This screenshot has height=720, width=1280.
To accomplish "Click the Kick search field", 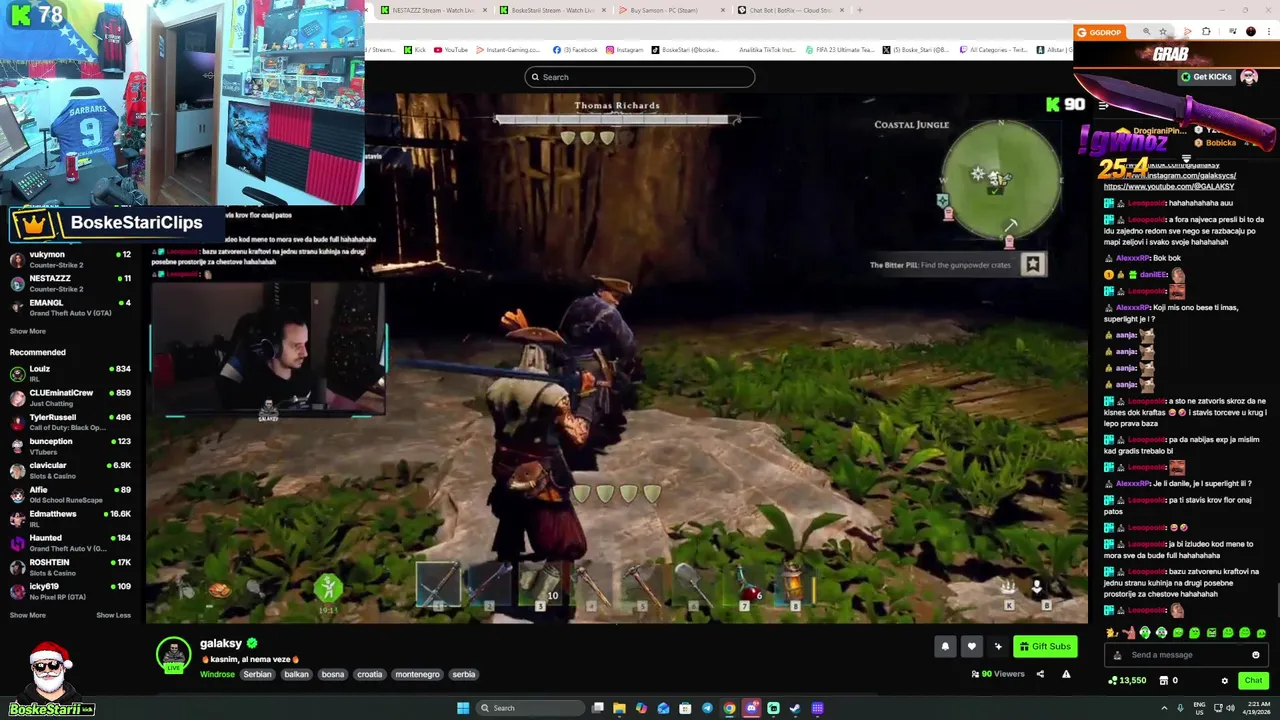I will 639,77.
